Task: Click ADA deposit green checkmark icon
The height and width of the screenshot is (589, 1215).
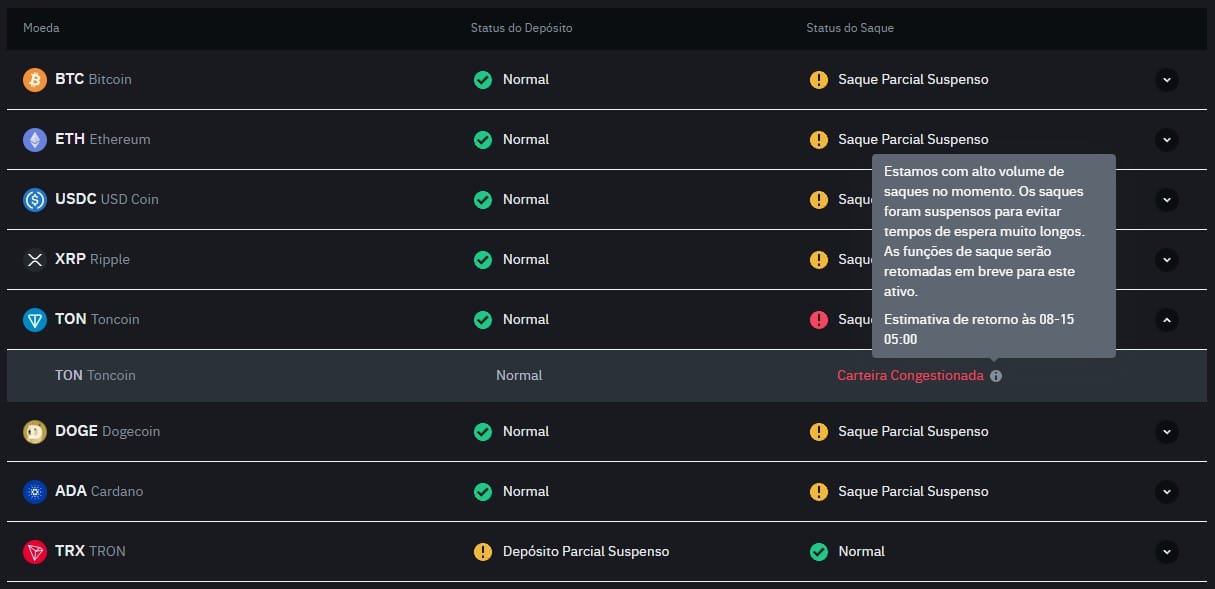Action: [483, 491]
